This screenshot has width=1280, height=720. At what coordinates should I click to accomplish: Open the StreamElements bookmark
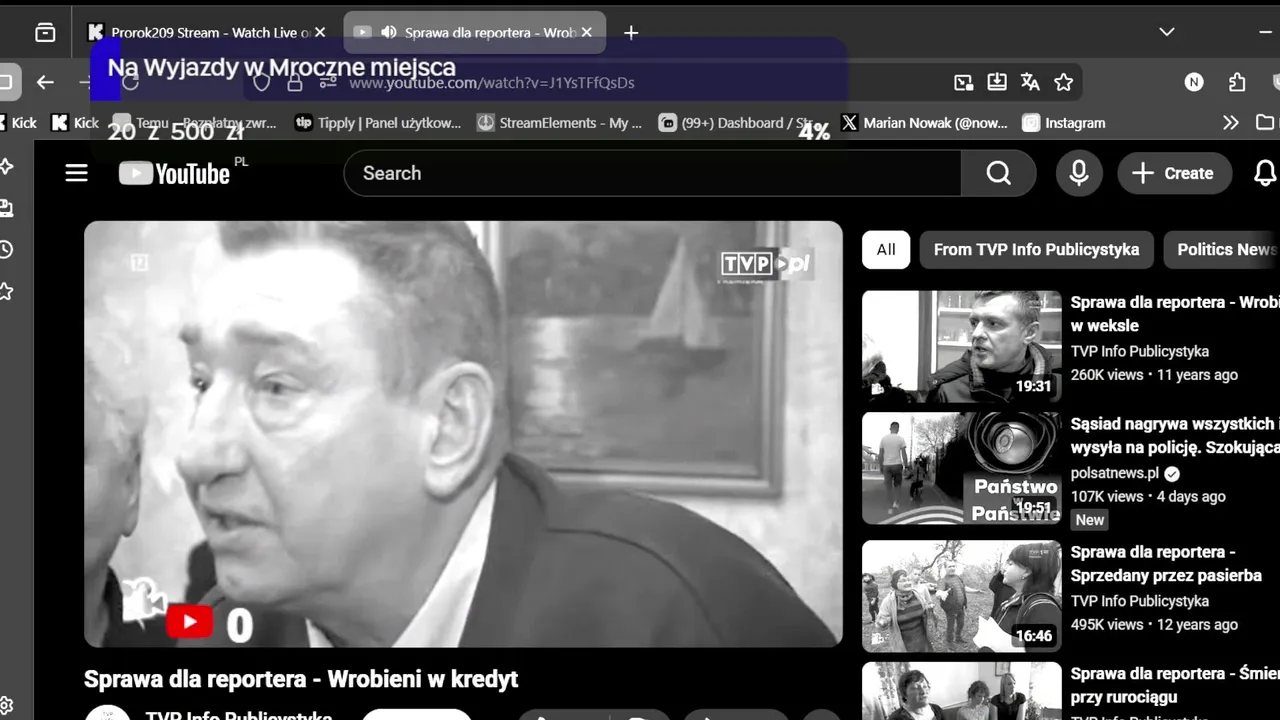(x=560, y=123)
